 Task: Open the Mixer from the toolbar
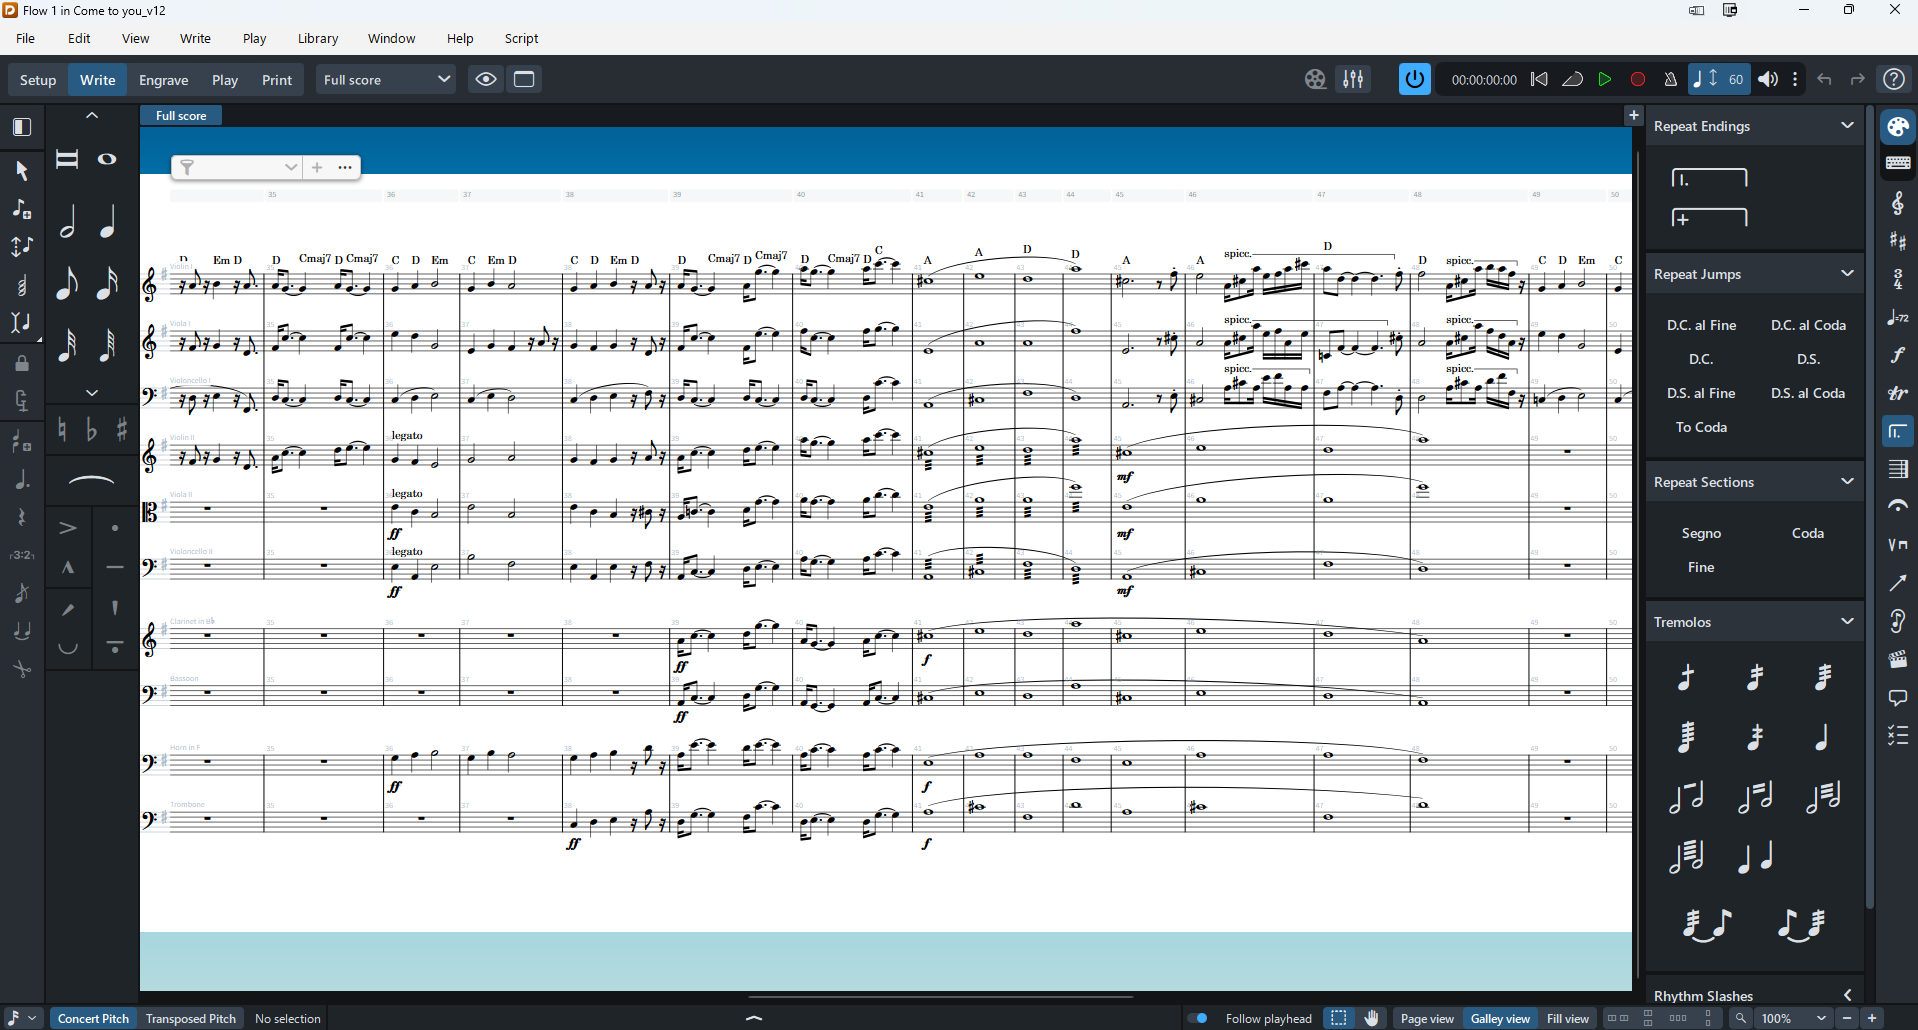coord(1353,80)
